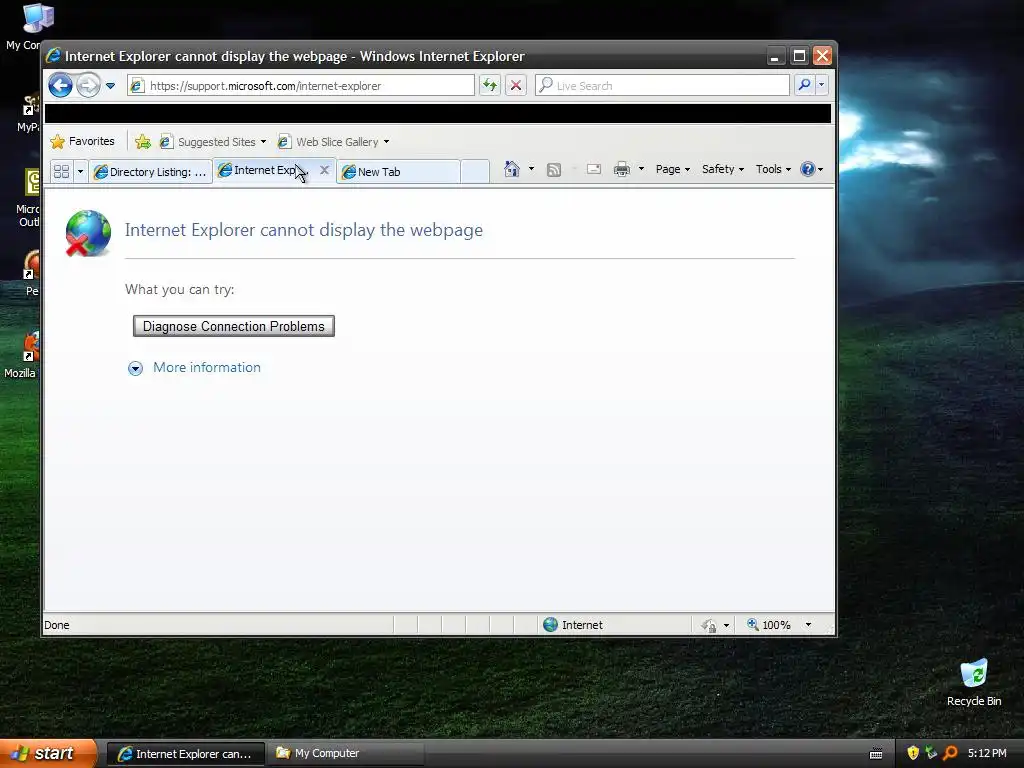Open the Home button dropdown arrow

(x=531, y=169)
